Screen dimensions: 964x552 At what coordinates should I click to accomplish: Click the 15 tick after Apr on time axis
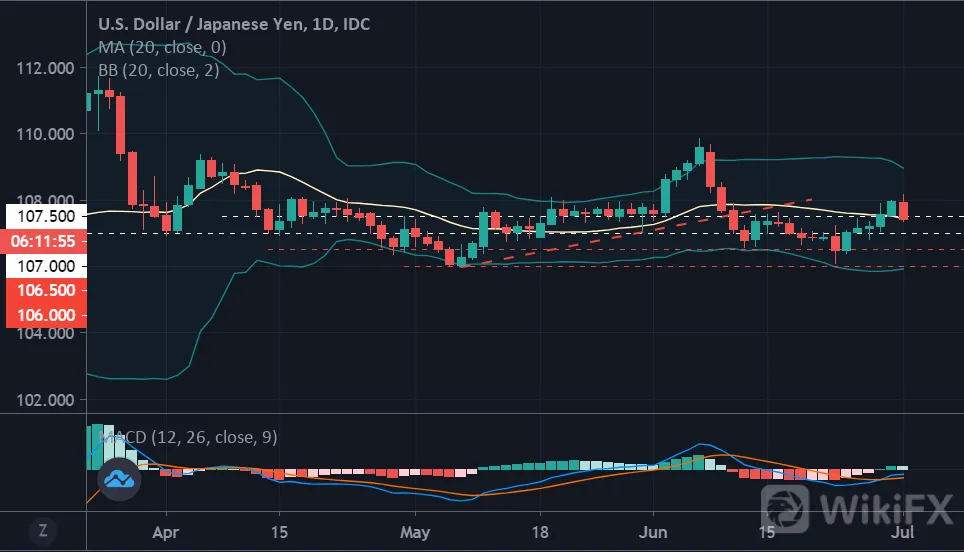tap(279, 532)
